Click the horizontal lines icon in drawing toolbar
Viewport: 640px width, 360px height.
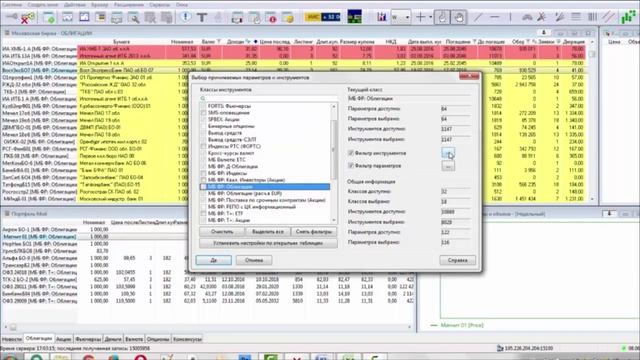pyautogui.click(x=576, y=17)
